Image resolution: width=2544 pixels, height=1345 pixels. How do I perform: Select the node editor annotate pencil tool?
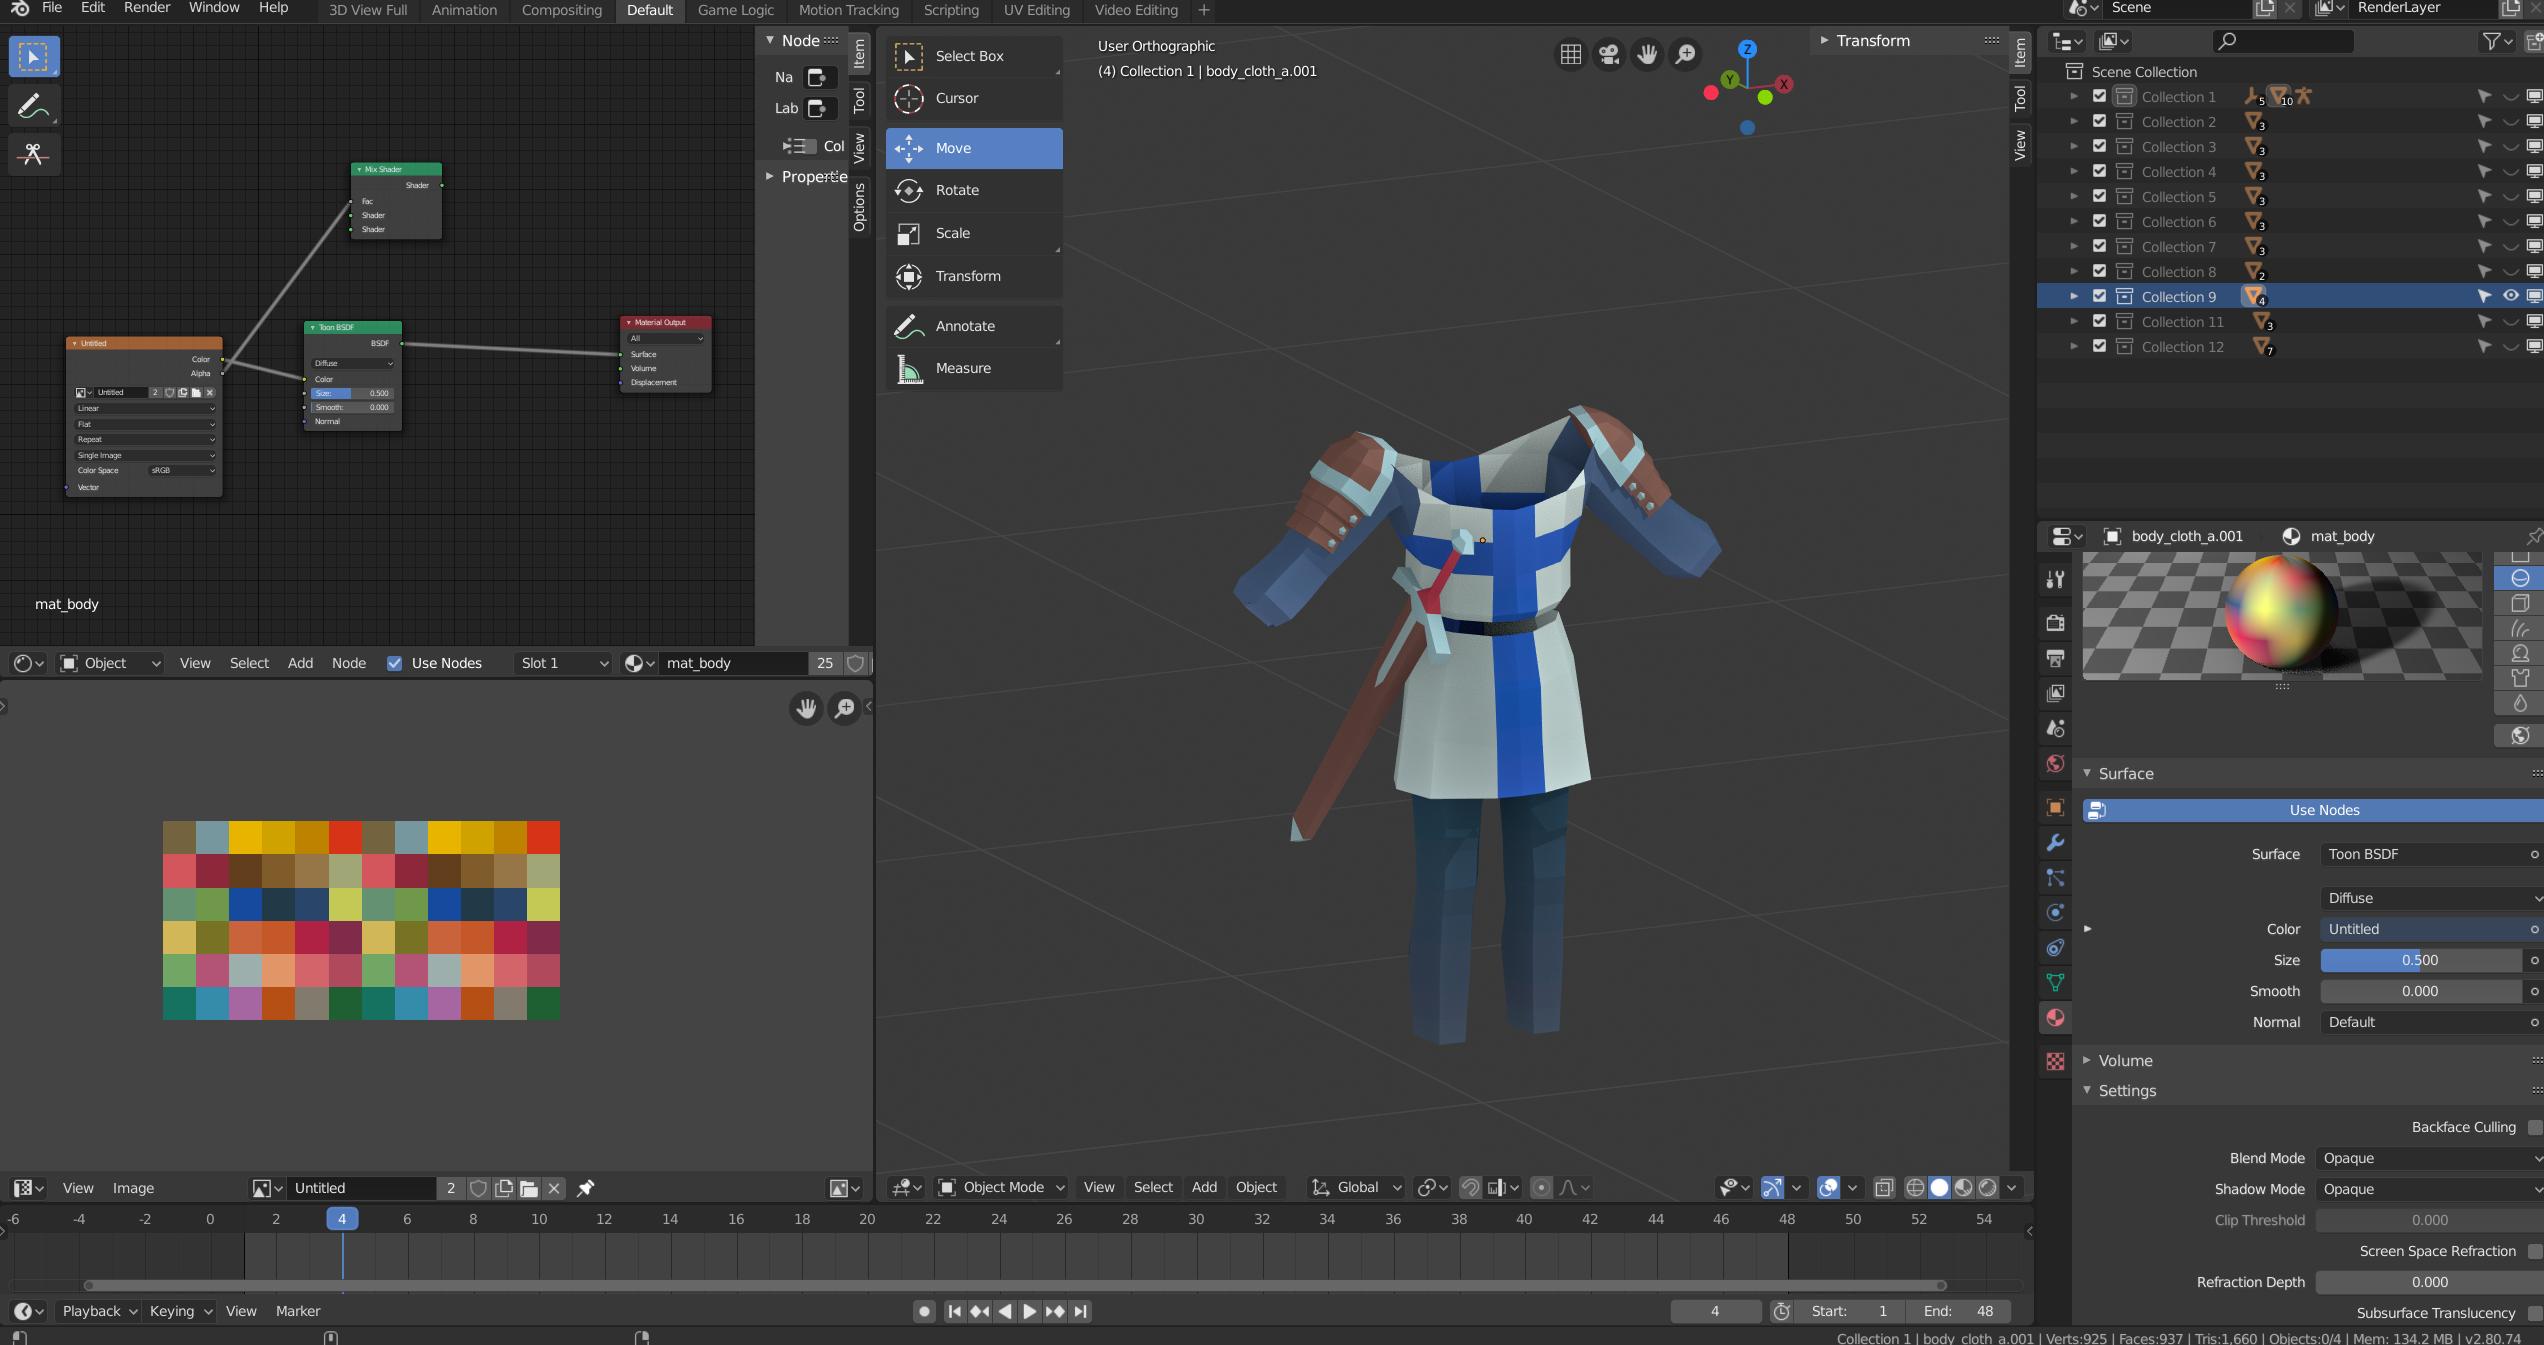(x=34, y=106)
